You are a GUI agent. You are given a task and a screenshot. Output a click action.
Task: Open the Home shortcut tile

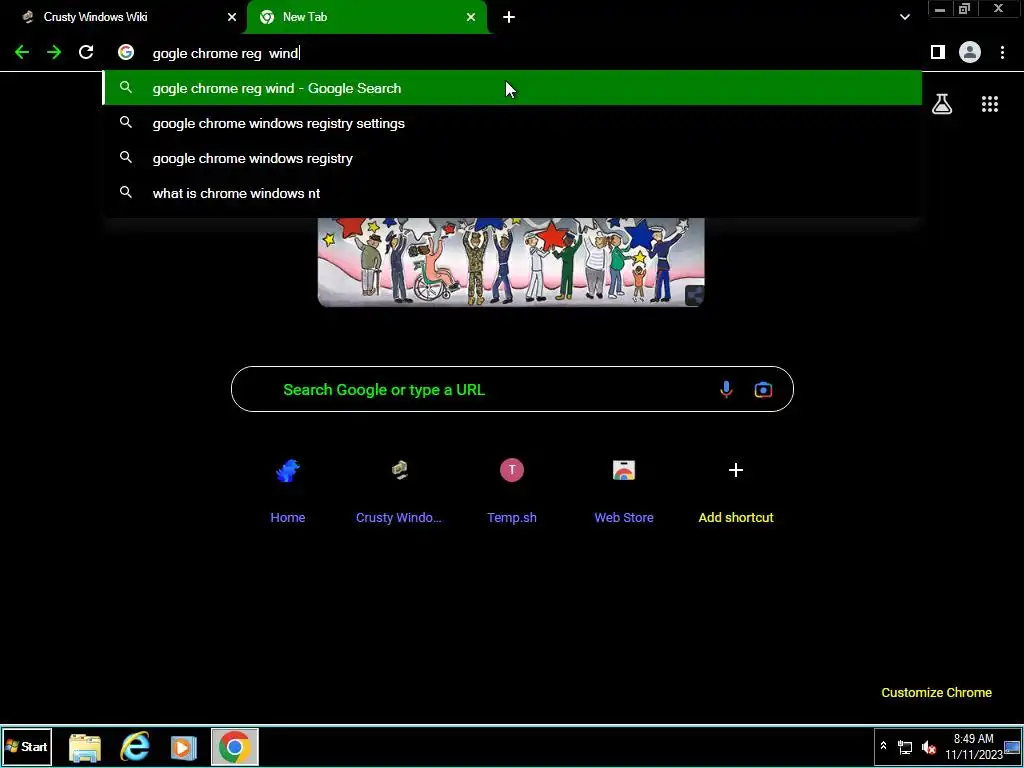coord(287,491)
